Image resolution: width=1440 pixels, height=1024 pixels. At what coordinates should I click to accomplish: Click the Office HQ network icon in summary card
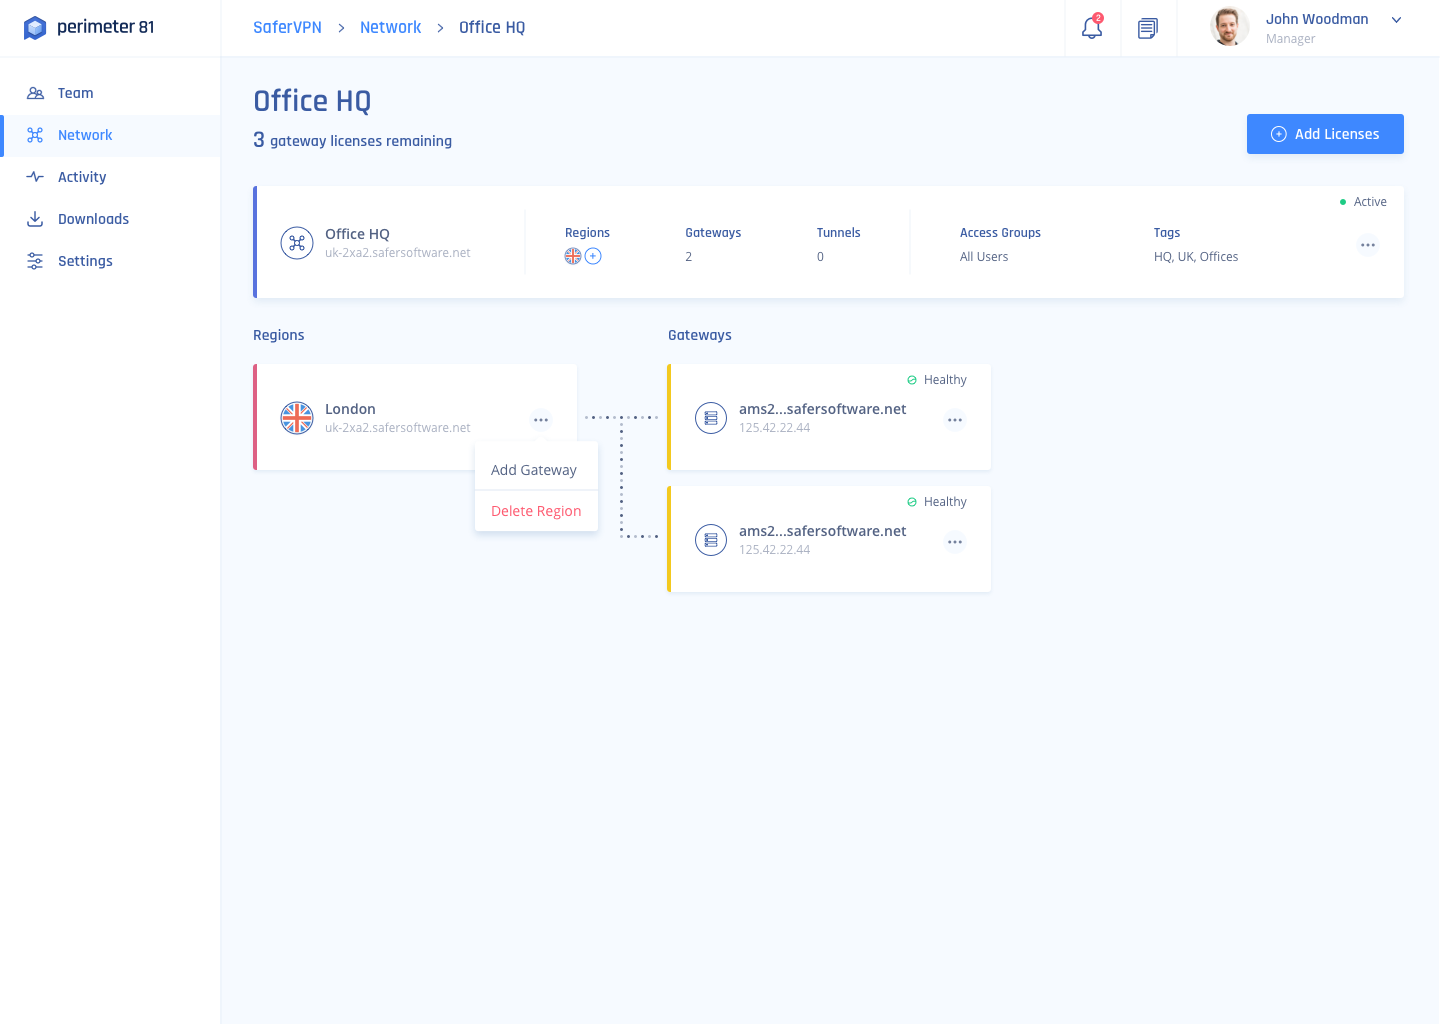point(297,243)
